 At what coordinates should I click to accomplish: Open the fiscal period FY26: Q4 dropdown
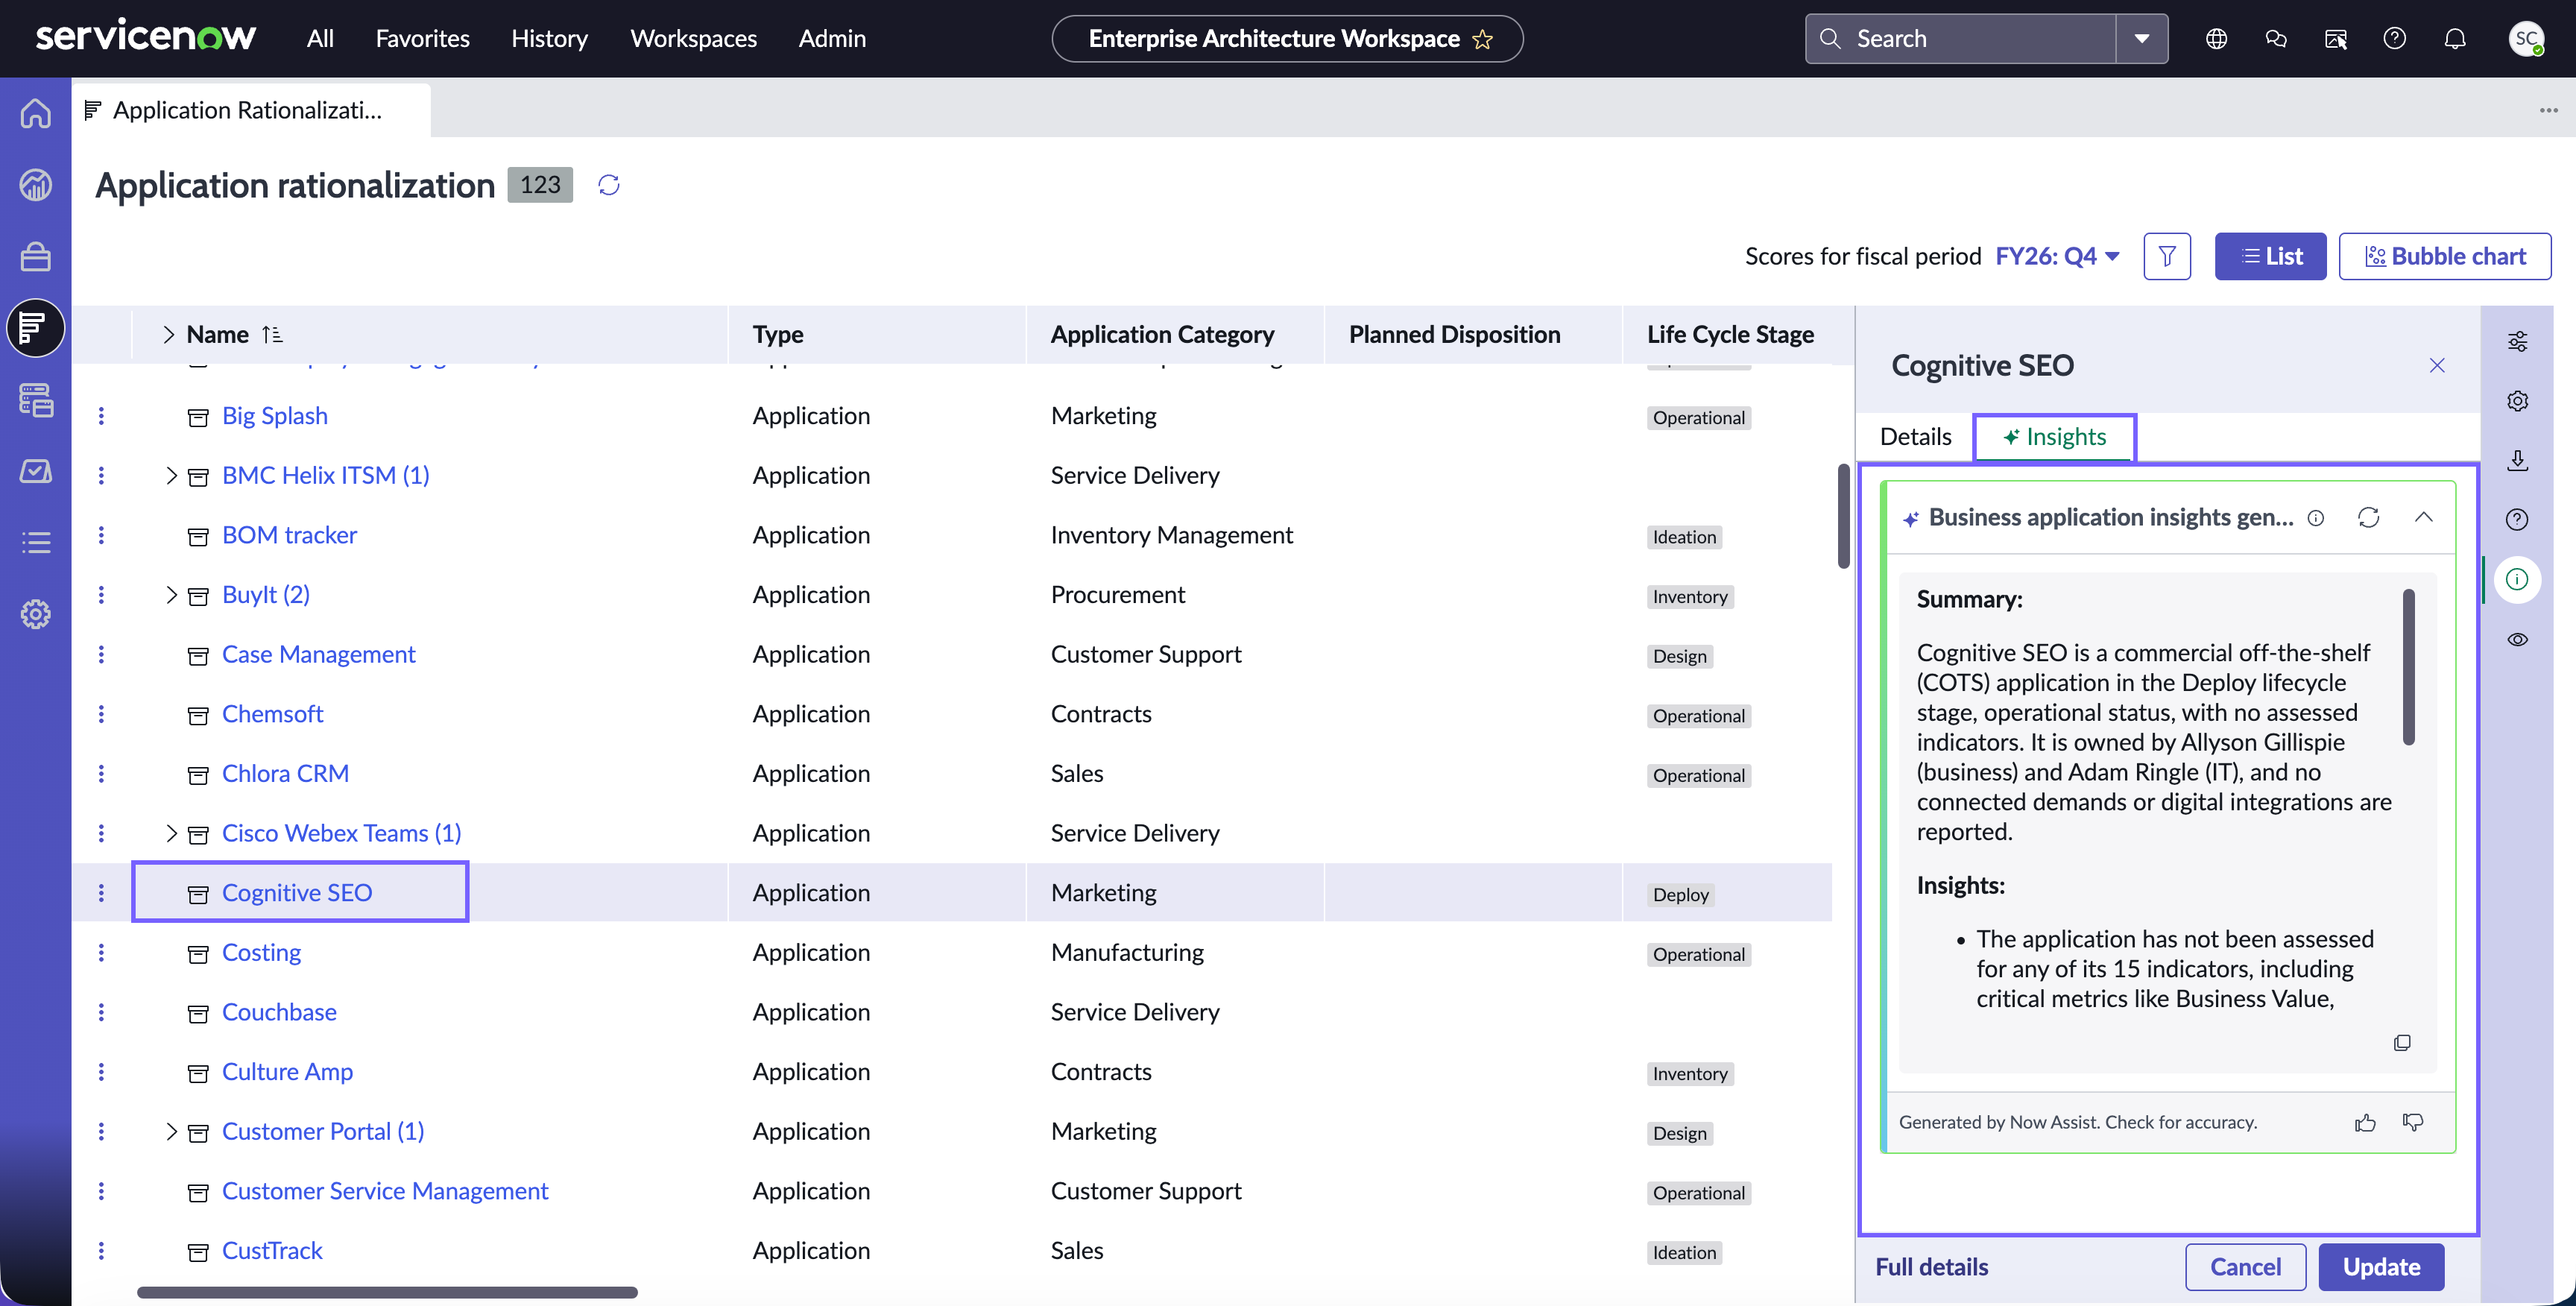click(x=2057, y=257)
